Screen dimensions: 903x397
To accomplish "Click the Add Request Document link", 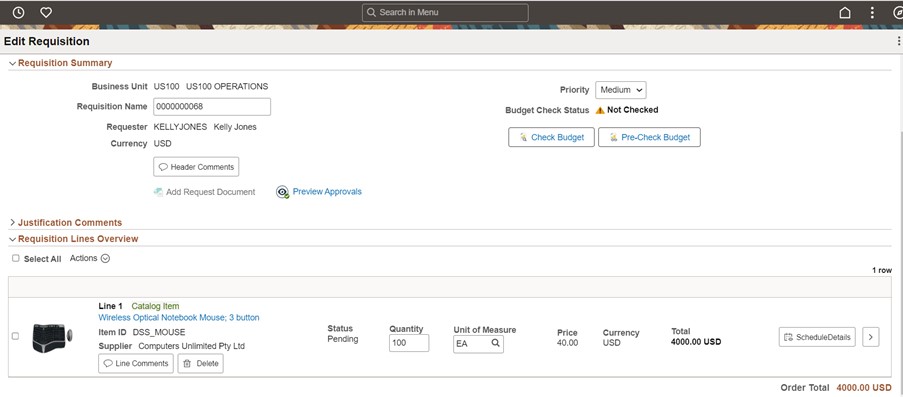I will (211, 192).
